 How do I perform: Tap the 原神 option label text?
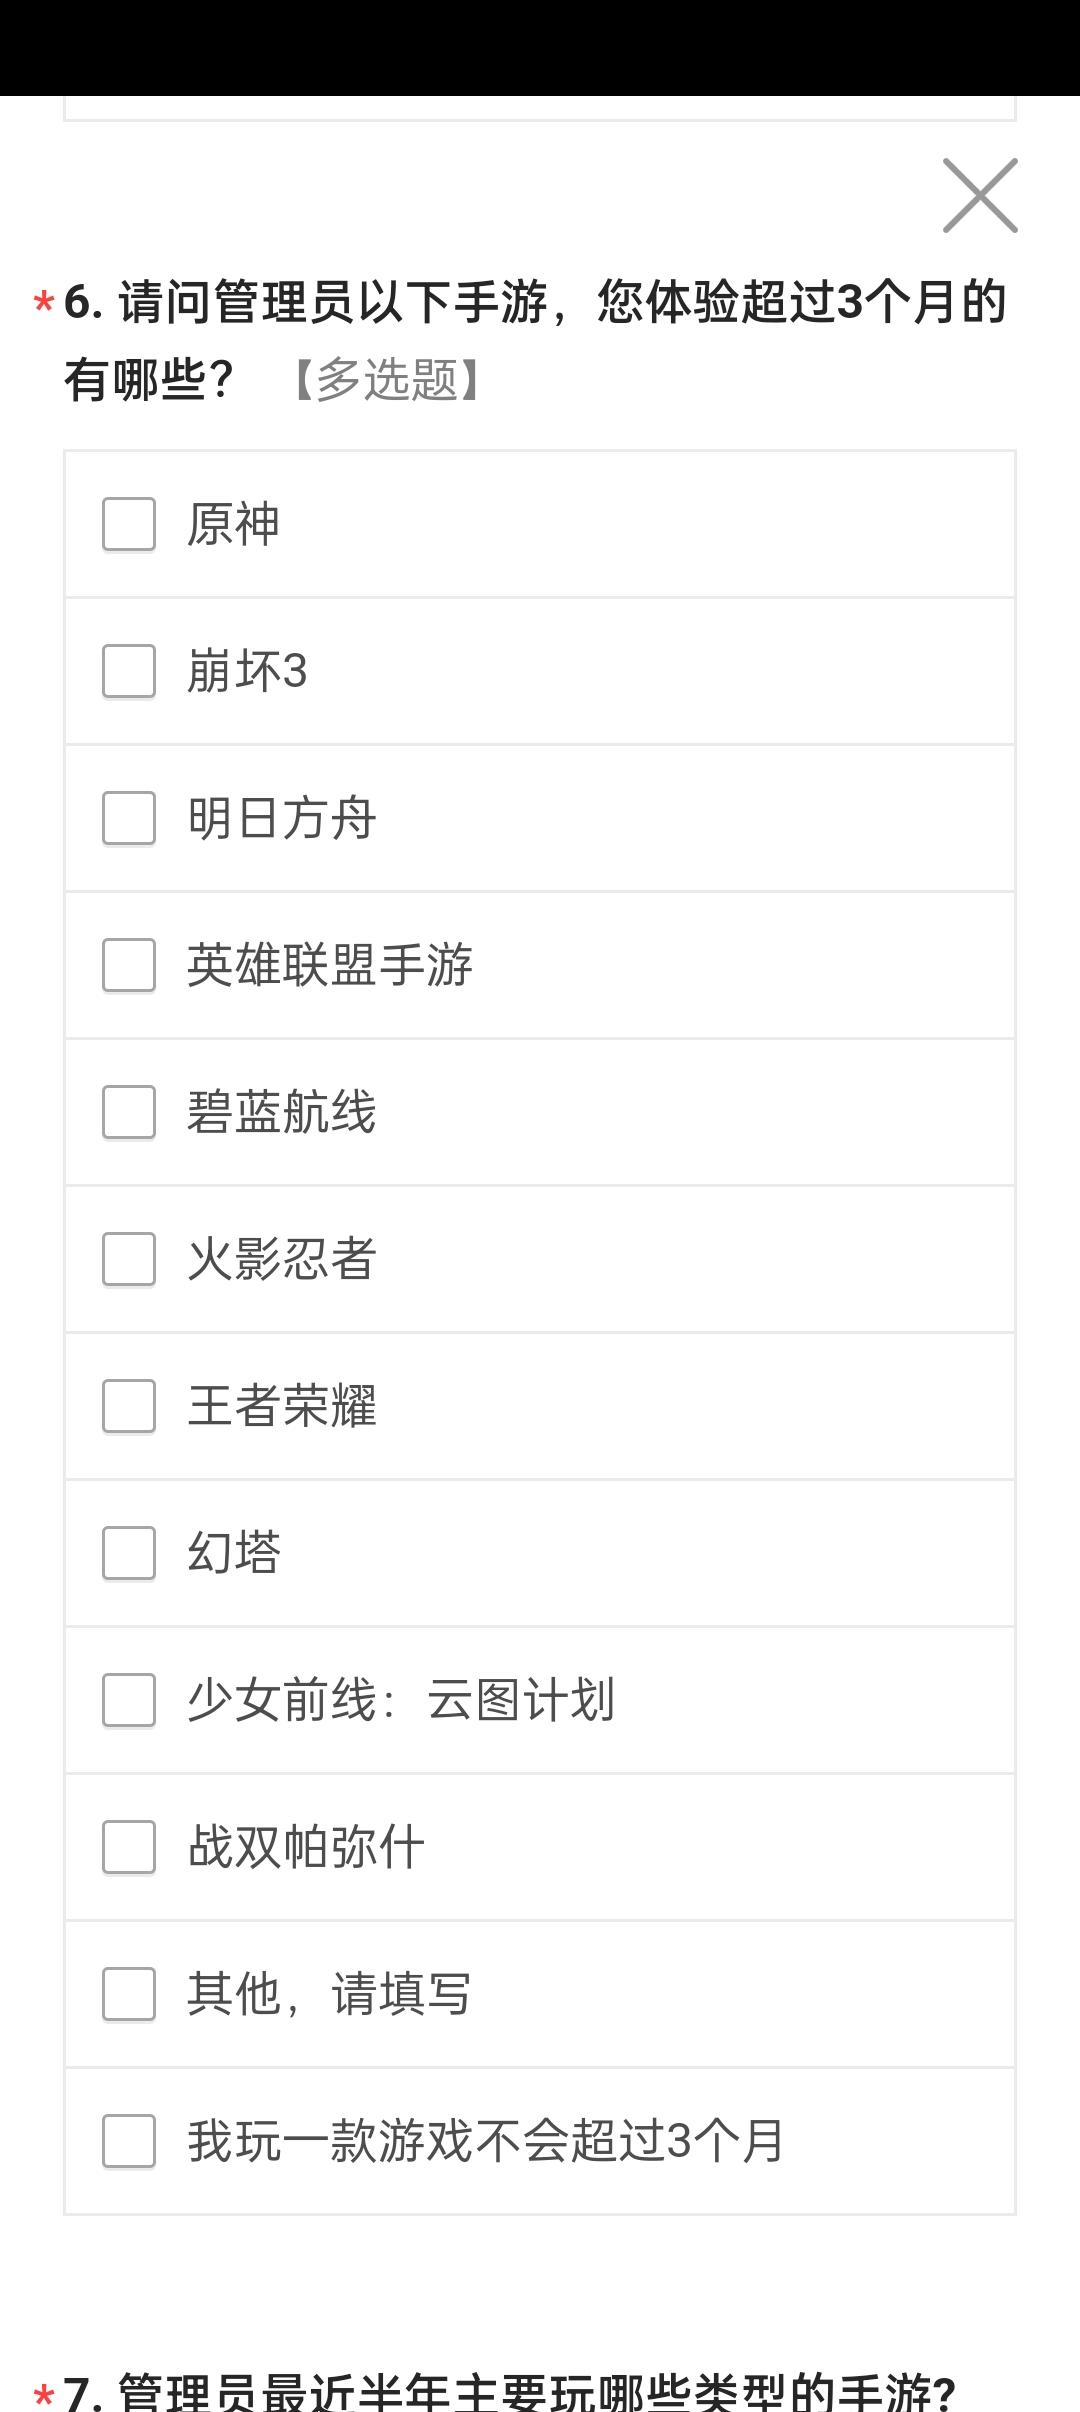click(234, 524)
